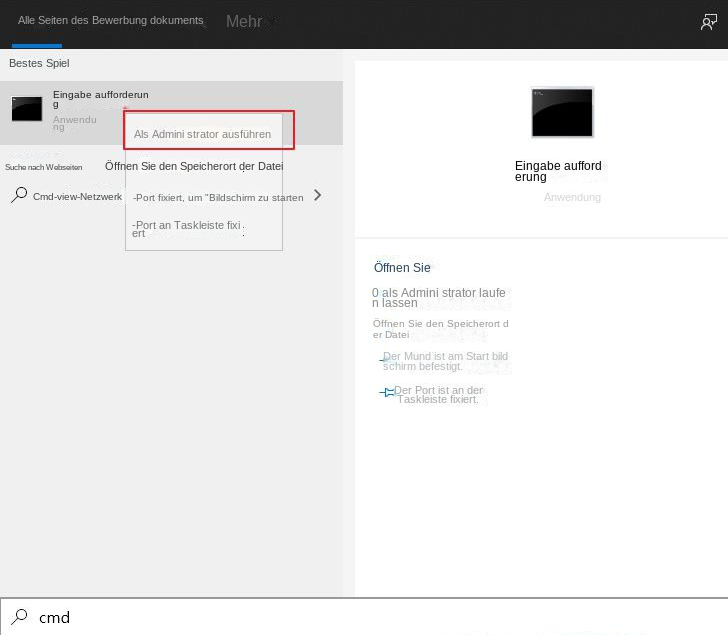This screenshot has width=728, height=635.
Task: Click the magnifier icon beside Cmd-view-Netzwerk
Action: 19,195
